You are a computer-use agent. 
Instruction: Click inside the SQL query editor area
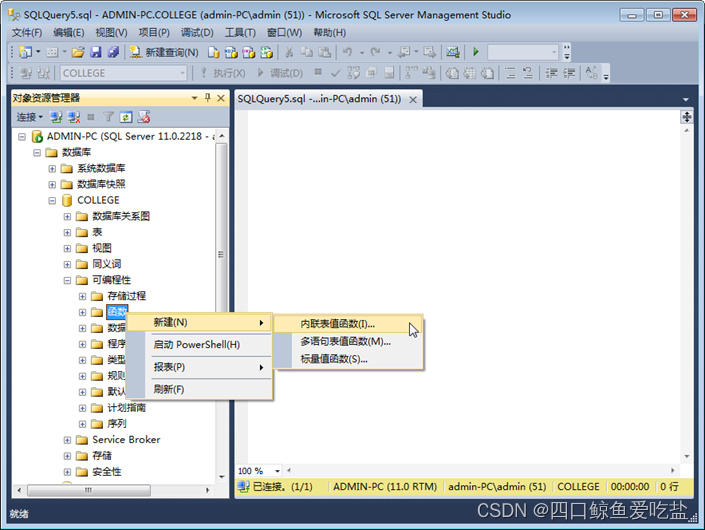[x=463, y=288]
